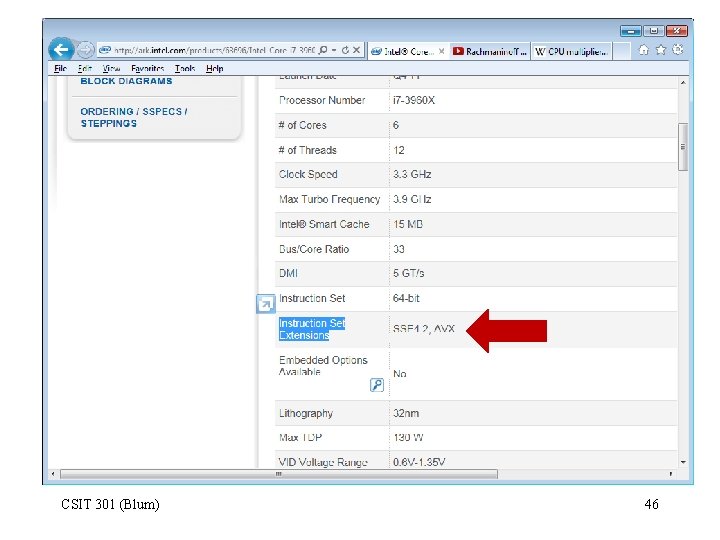The image size is (720, 540).
Task: Click the vertical scrollbar up arrow
Action: tap(683, 83)
